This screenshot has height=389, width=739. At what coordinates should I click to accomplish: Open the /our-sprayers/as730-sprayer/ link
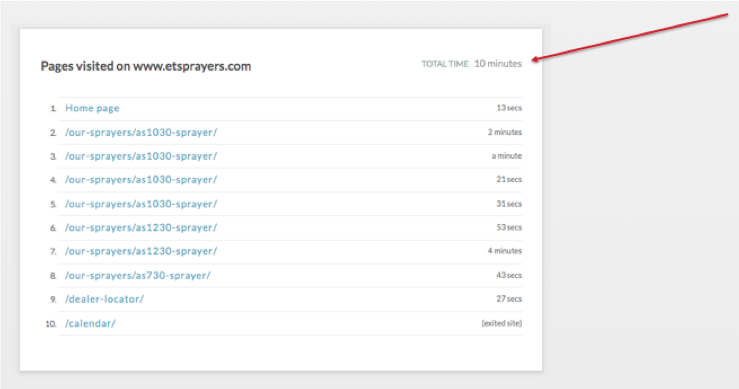point(138,275)
